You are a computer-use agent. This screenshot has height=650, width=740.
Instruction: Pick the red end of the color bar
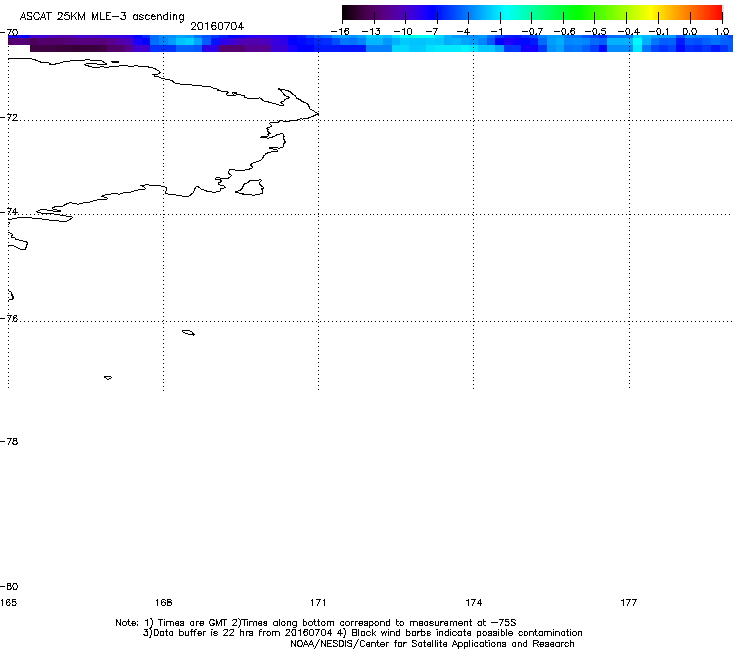[x=715, y=13]
